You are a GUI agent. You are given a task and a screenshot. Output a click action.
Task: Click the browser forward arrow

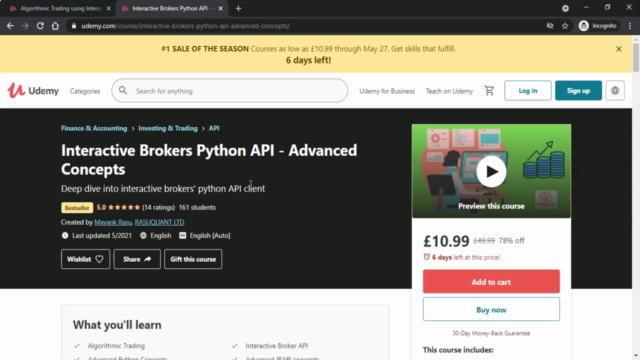click(x=25, y=26)
